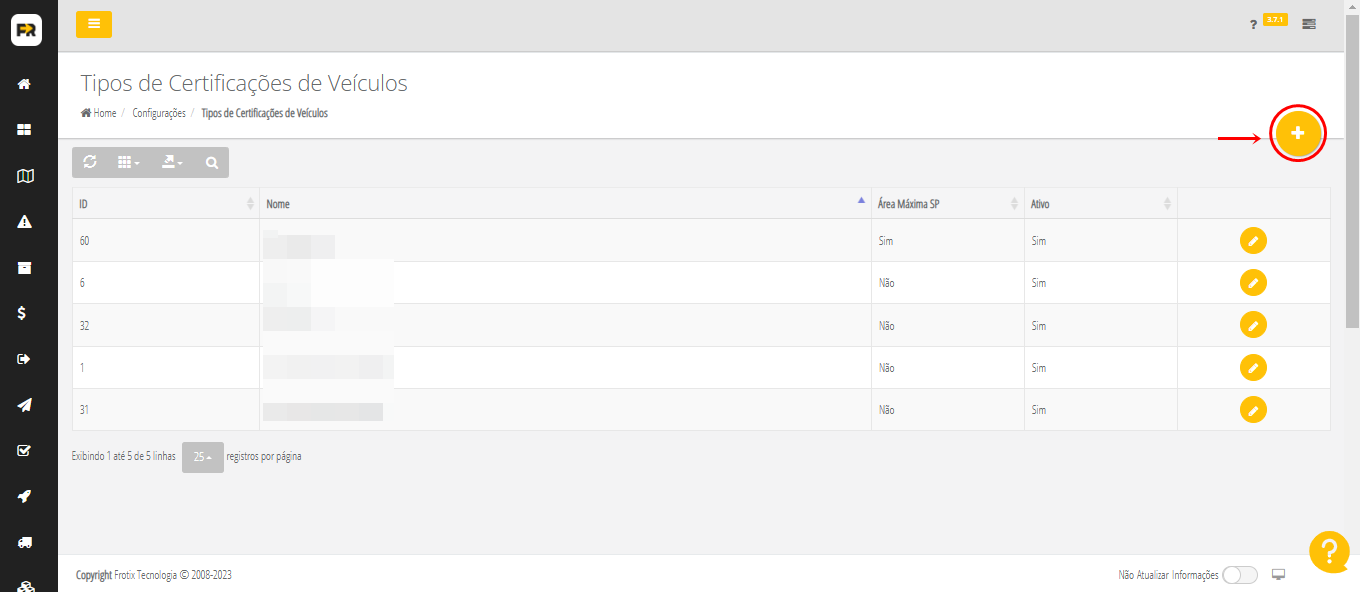Click the yellow help question mark bubble
Image resolution: width=1360 pixels, height=592 pixels.
1329,551
